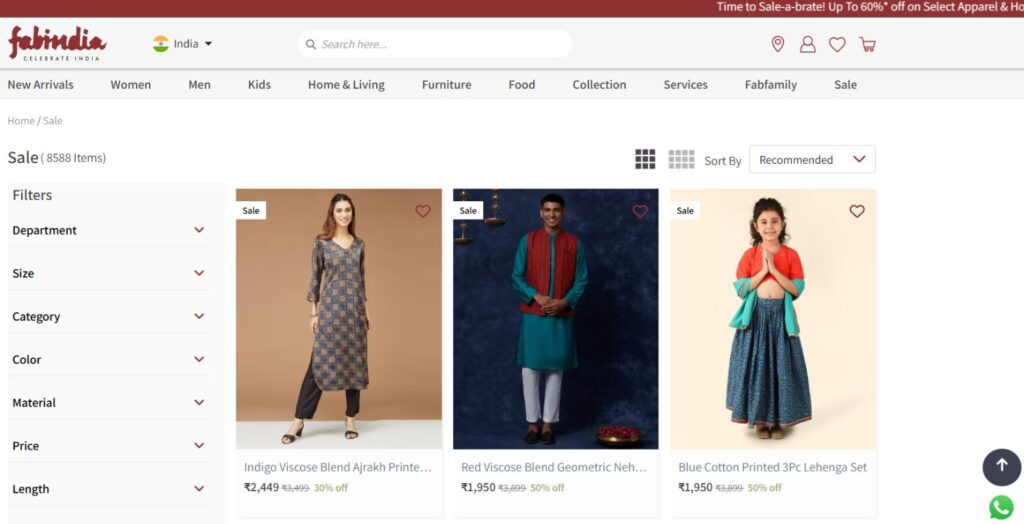Open the Fabfamily menu
The width and height of the screenshot is (1024, 524).
coord(771,84)
